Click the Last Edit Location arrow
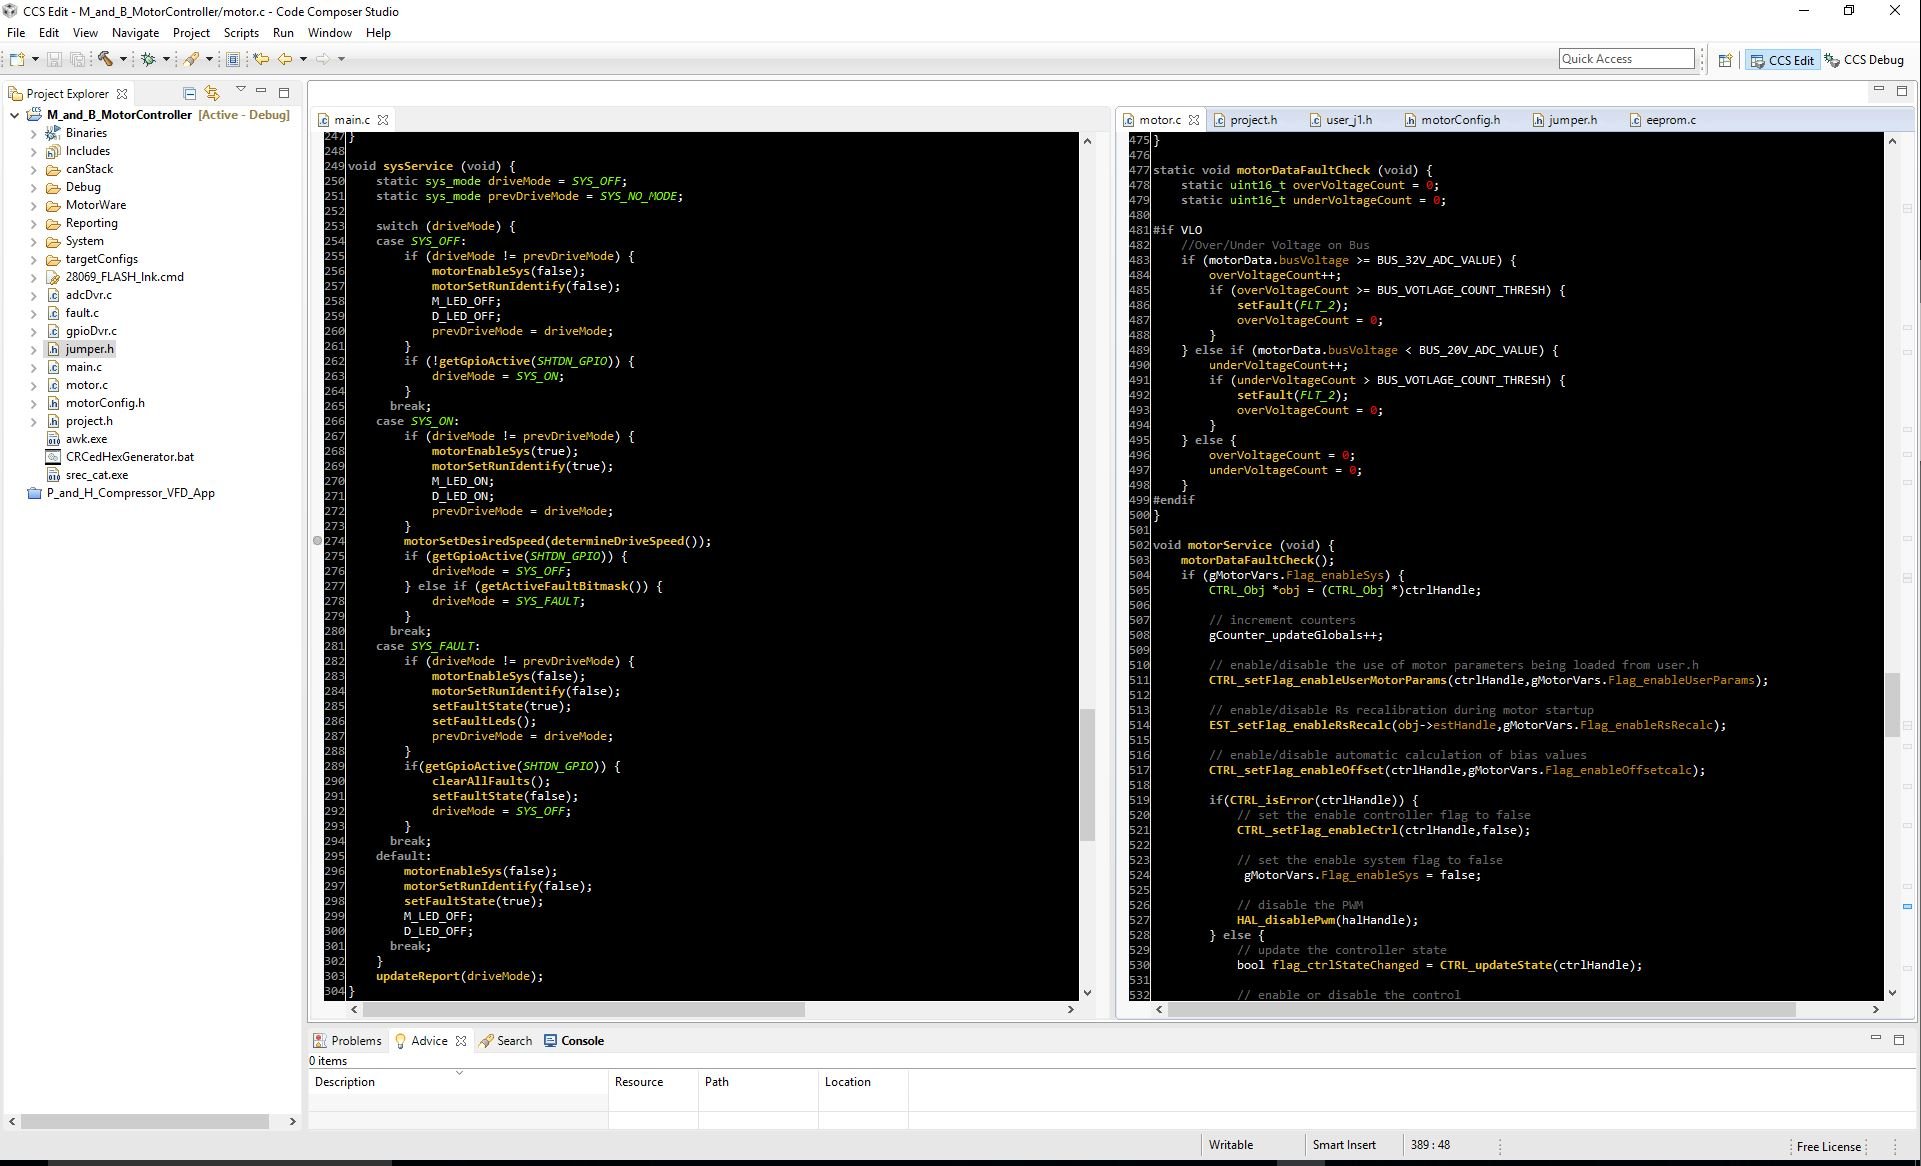1921x1166 pixels. [261, 59]
